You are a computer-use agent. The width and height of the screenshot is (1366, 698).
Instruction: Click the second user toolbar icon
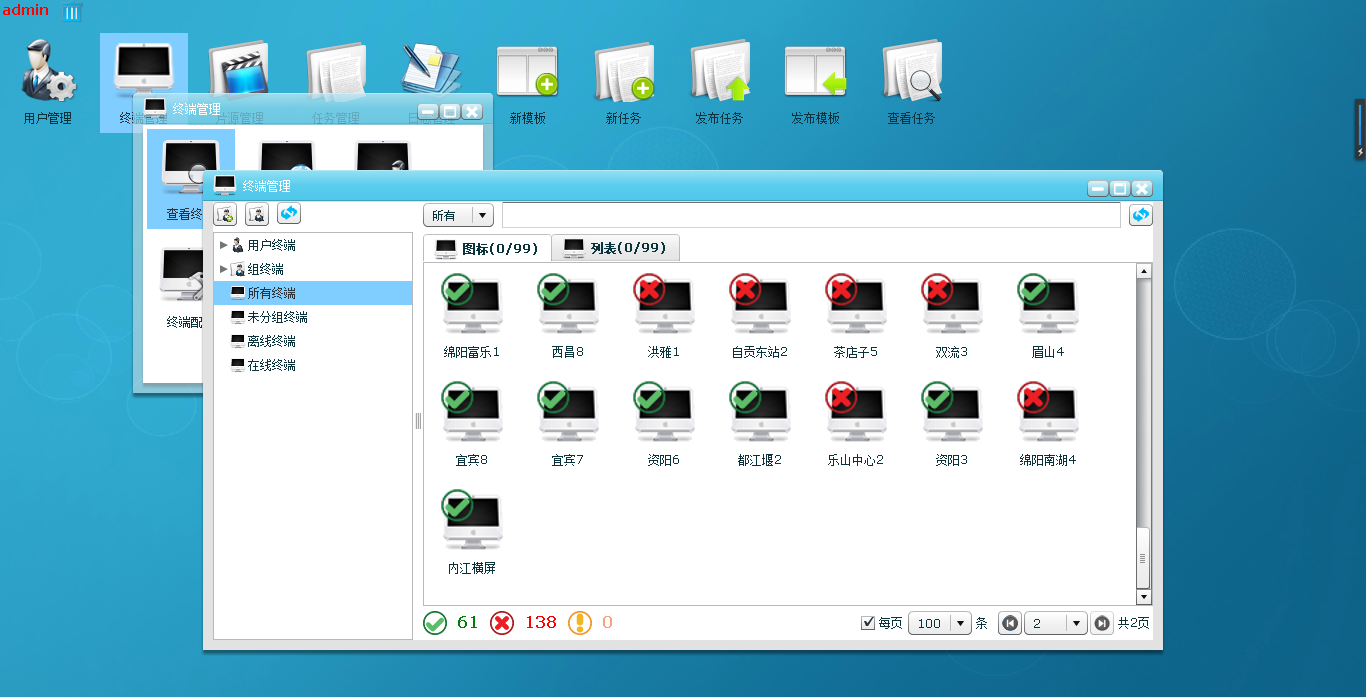[x=257, y=213]
